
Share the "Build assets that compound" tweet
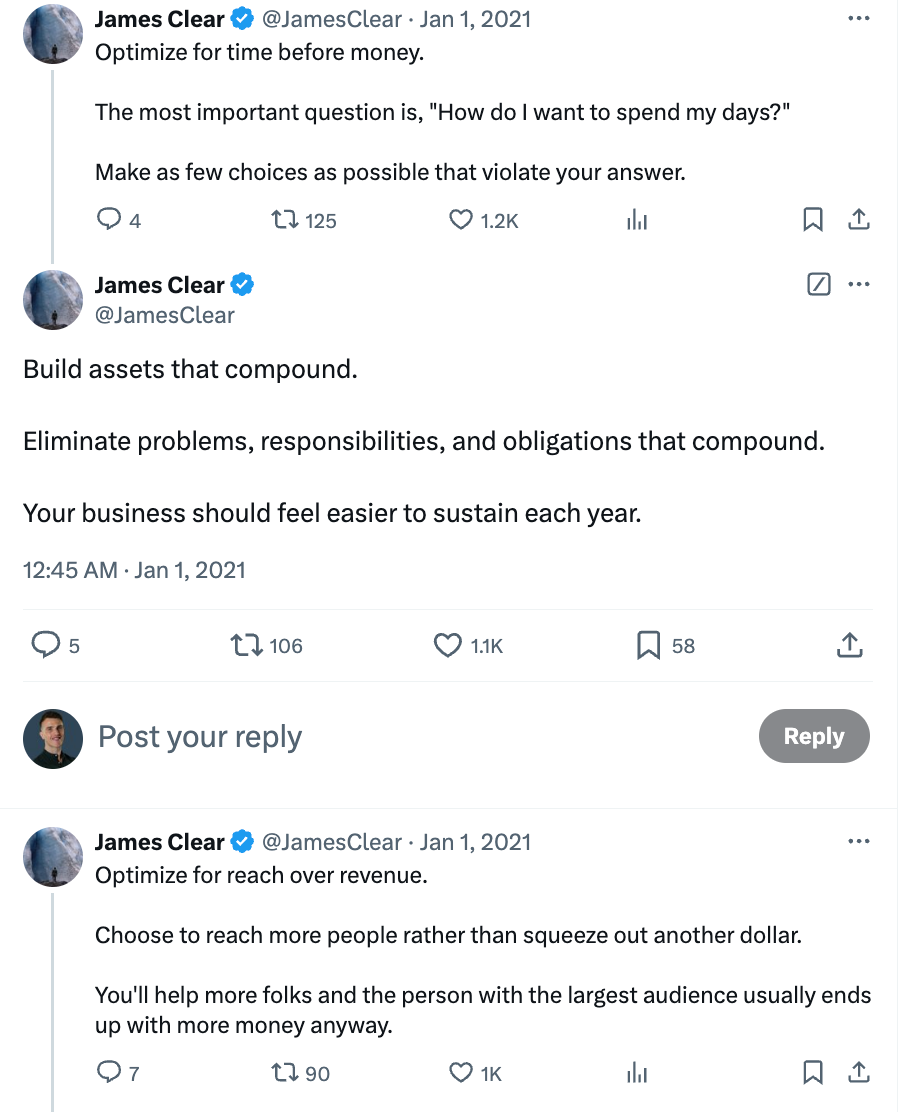click(848, 646)
